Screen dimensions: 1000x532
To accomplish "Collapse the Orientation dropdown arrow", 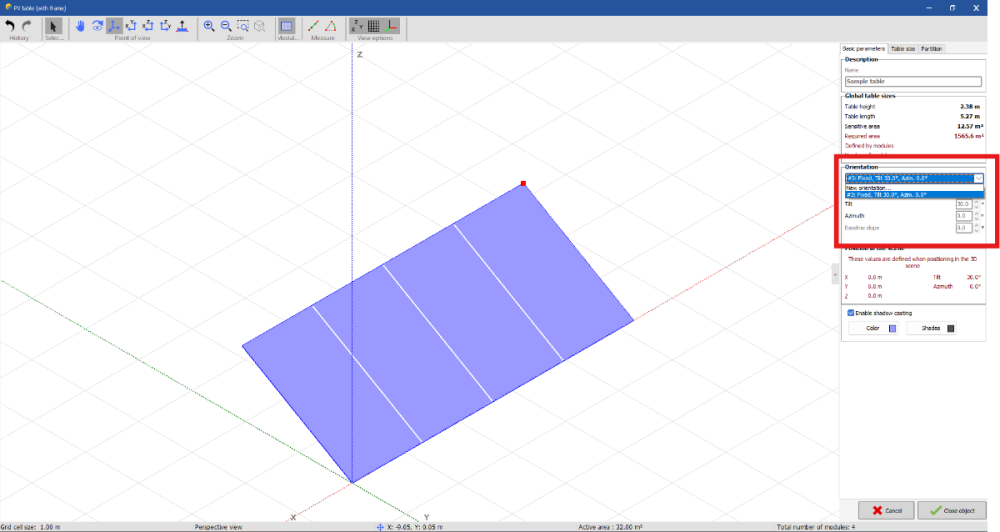I will point(978,178).
